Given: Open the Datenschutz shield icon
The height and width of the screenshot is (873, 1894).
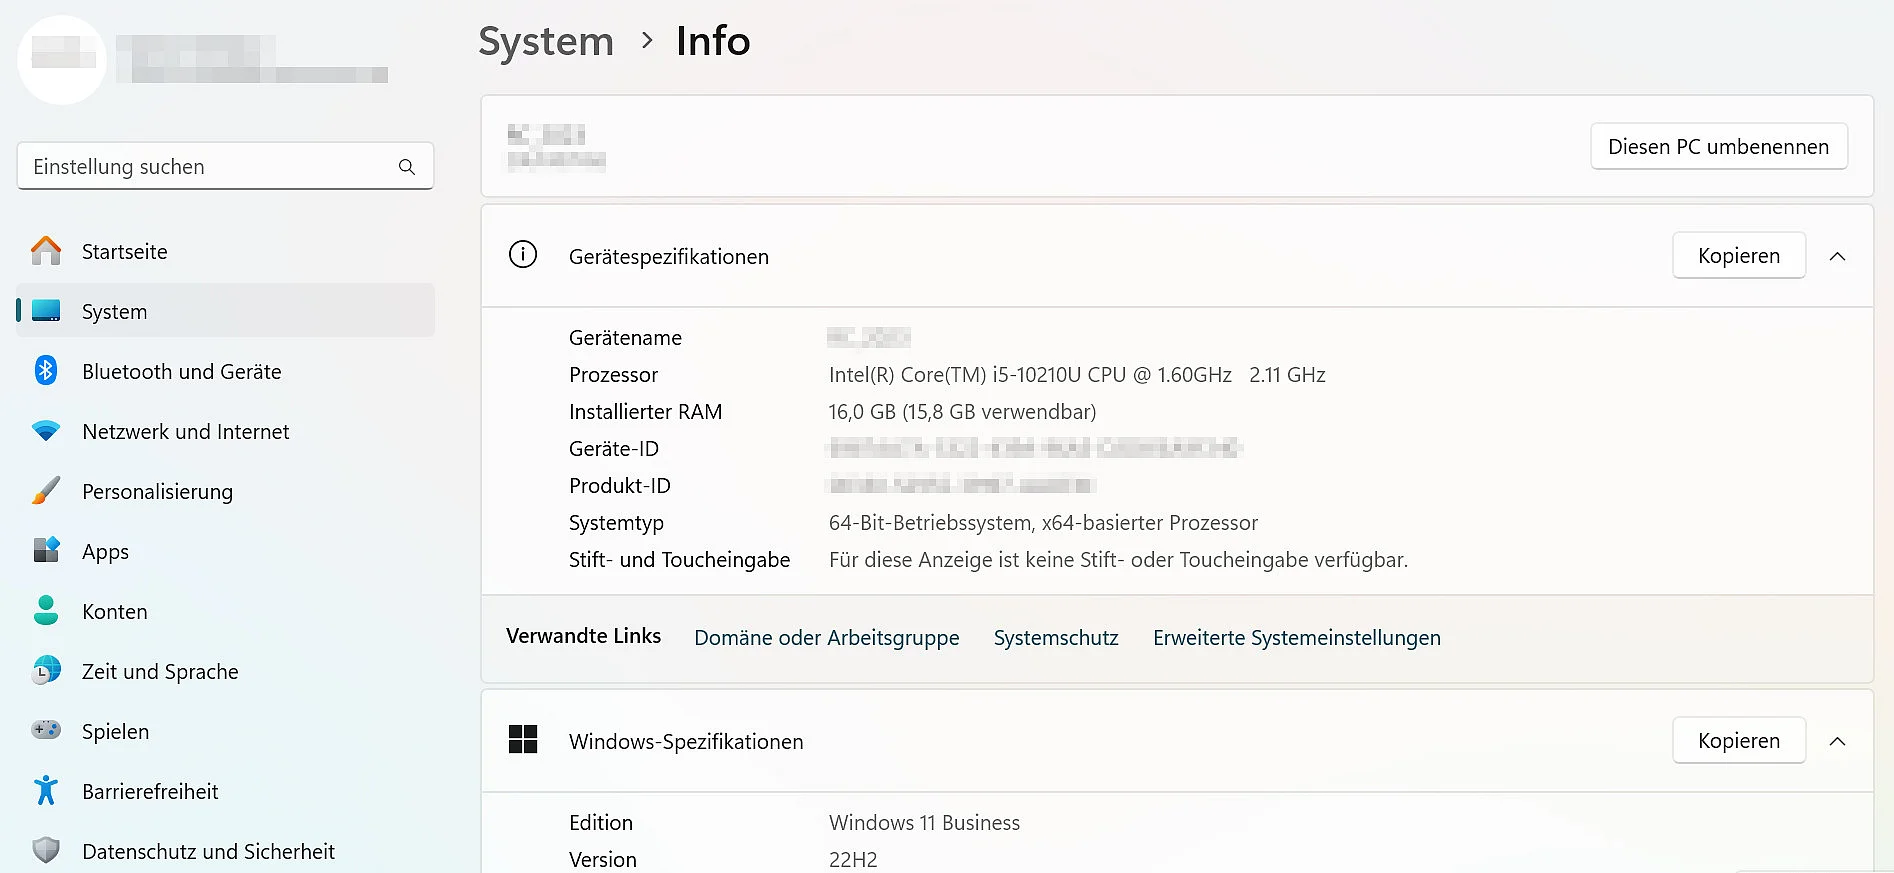Looking at the screenshot, I should (x=46, y=850).
